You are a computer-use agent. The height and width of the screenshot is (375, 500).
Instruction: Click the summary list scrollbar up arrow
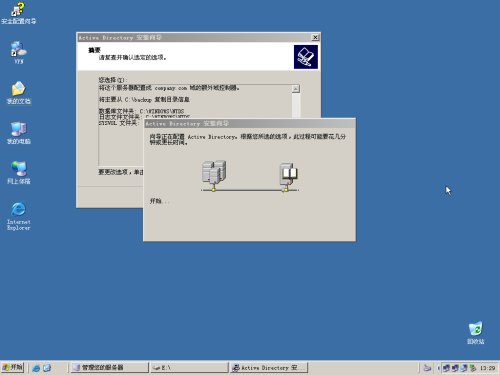pyautogui.click(x=296, y=89)
